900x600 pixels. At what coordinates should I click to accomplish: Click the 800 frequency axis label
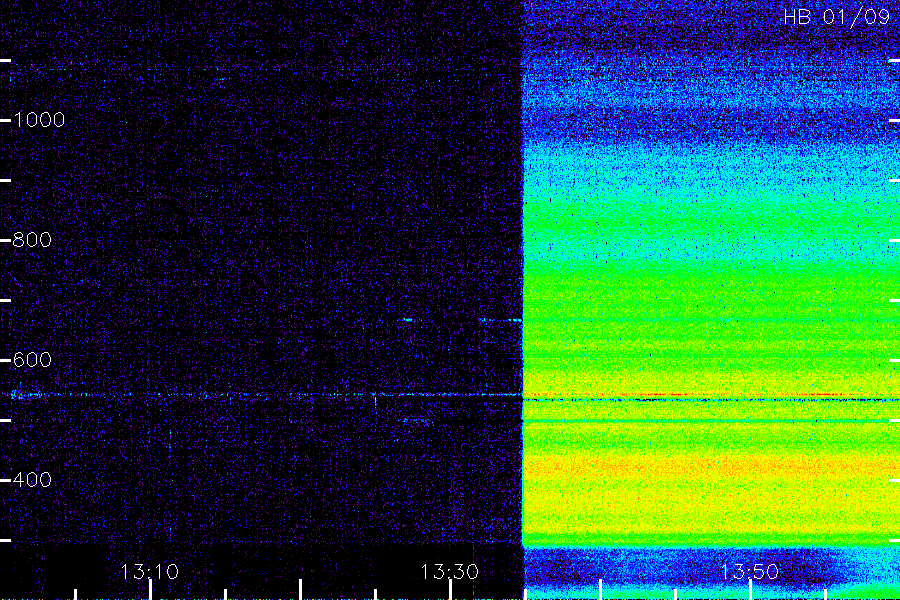pos(32,240)
